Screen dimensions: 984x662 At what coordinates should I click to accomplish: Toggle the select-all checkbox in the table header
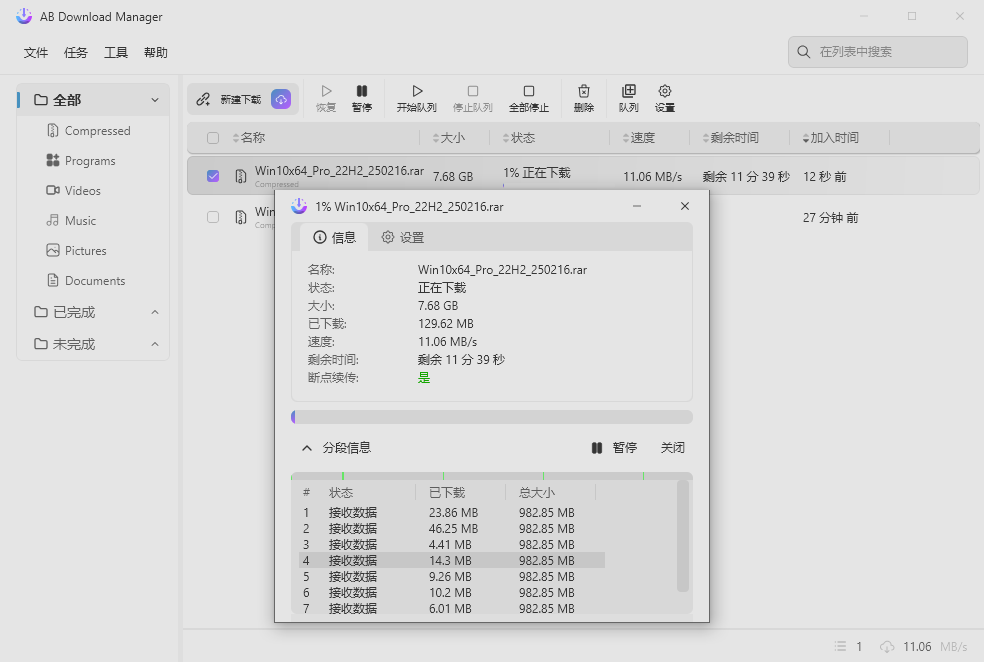[x=213, y=138]
